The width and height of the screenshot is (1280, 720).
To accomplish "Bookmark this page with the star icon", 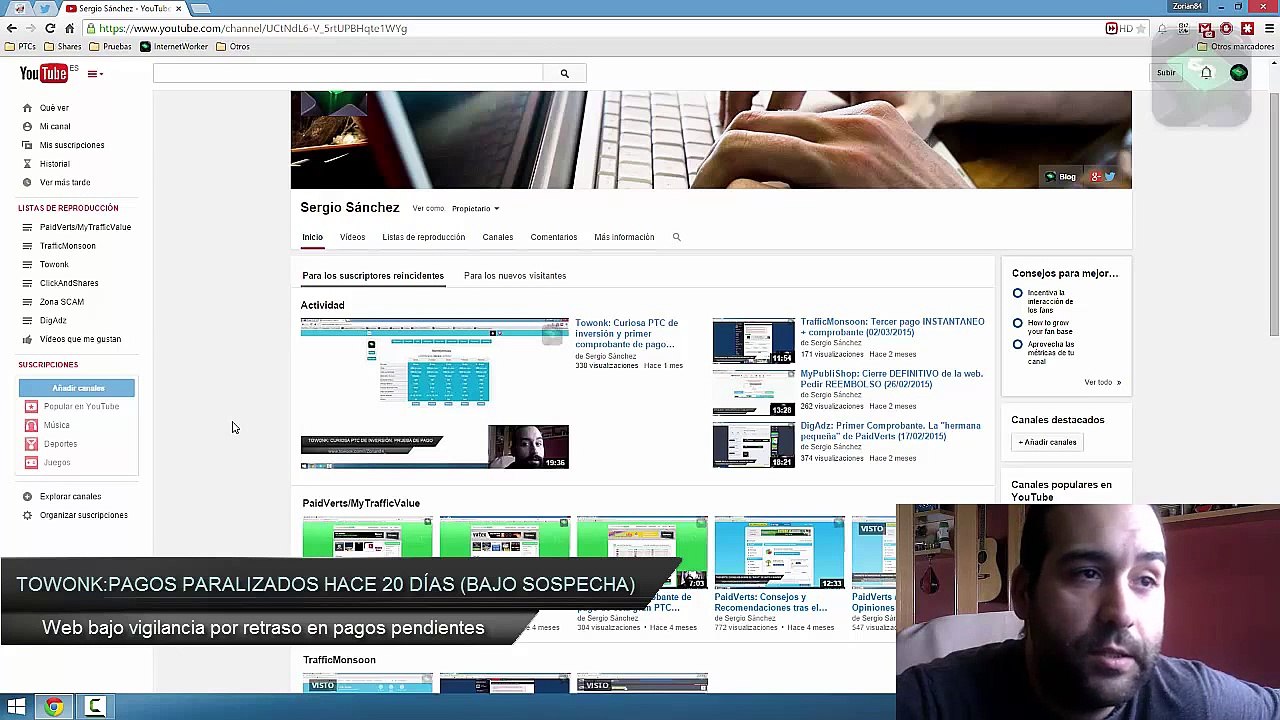I will click(1141, 28).
